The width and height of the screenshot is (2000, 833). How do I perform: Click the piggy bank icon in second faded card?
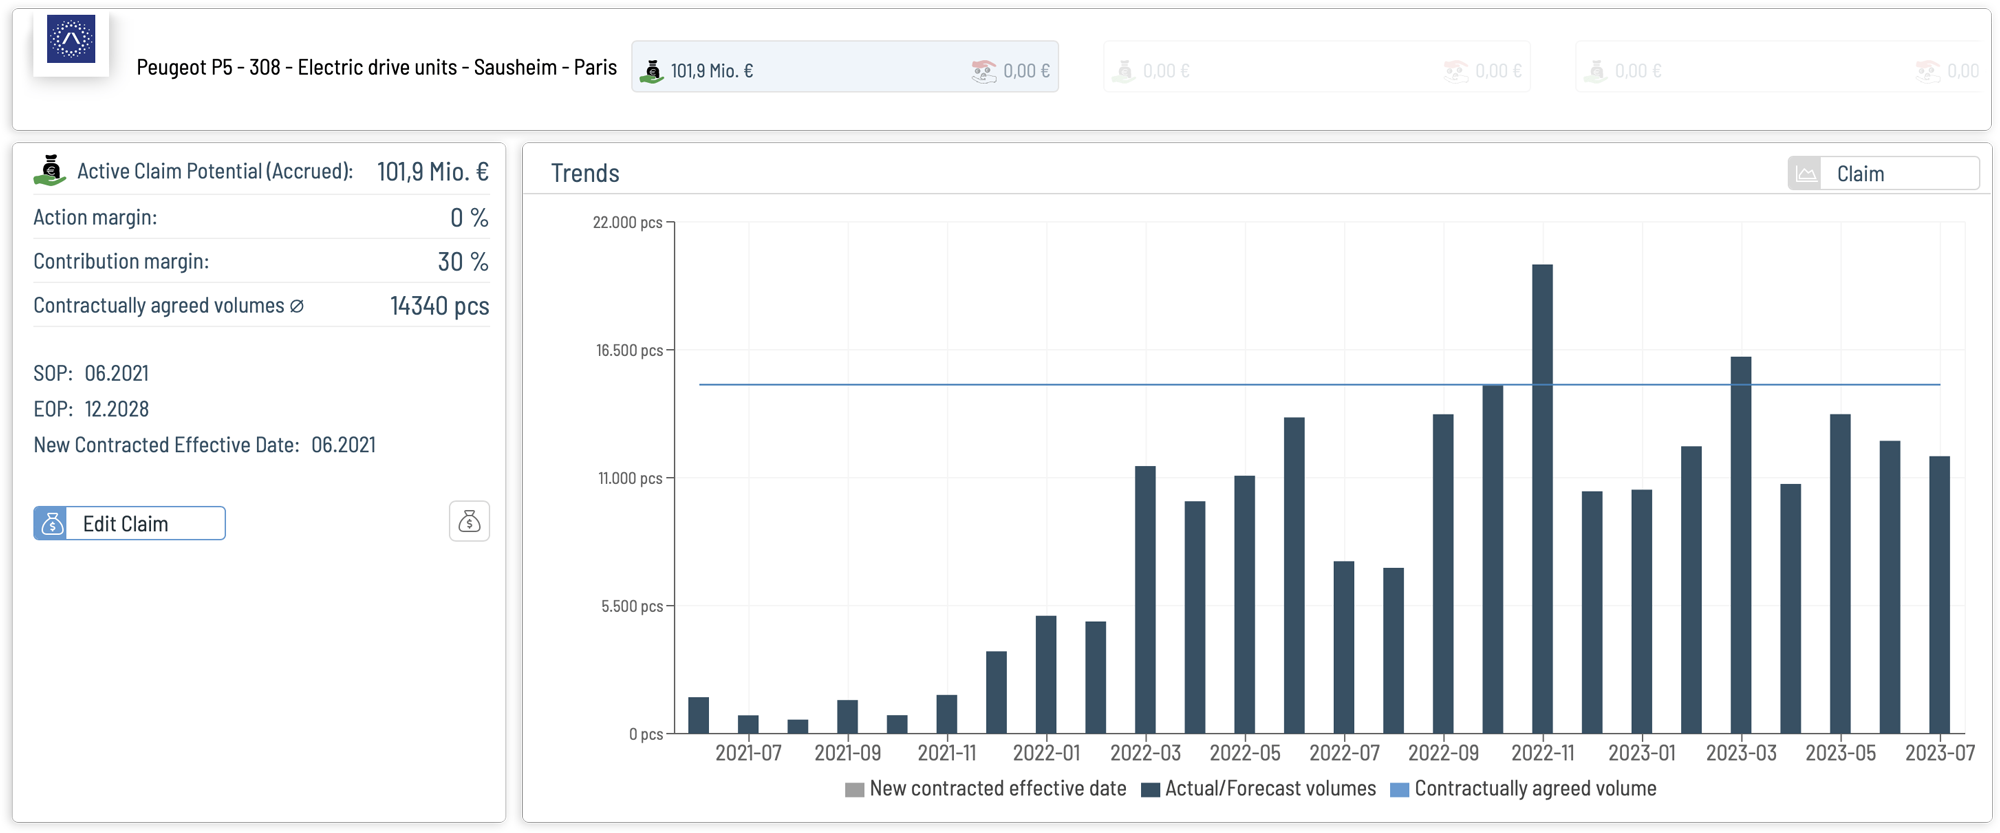(1455, 70)
